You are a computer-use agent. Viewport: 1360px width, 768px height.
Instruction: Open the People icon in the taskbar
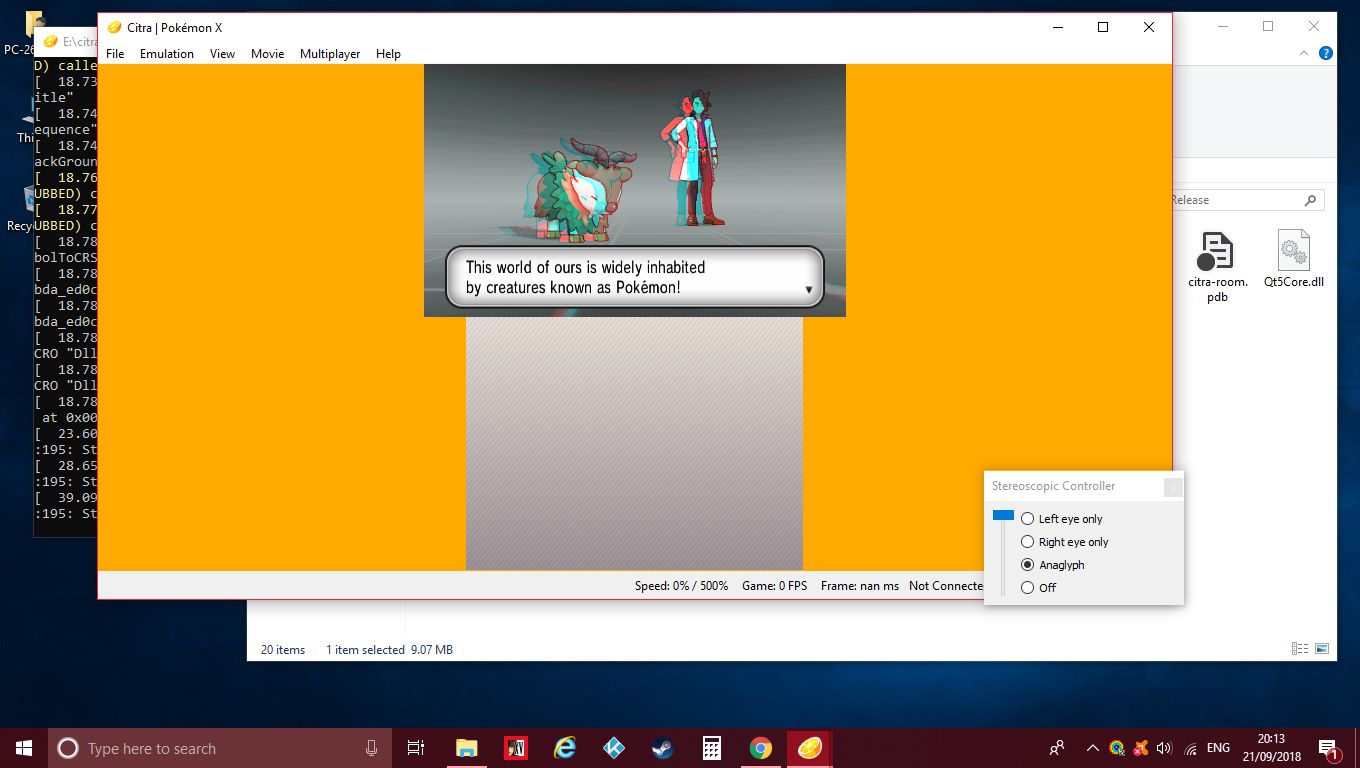(x=1057, y=748)
